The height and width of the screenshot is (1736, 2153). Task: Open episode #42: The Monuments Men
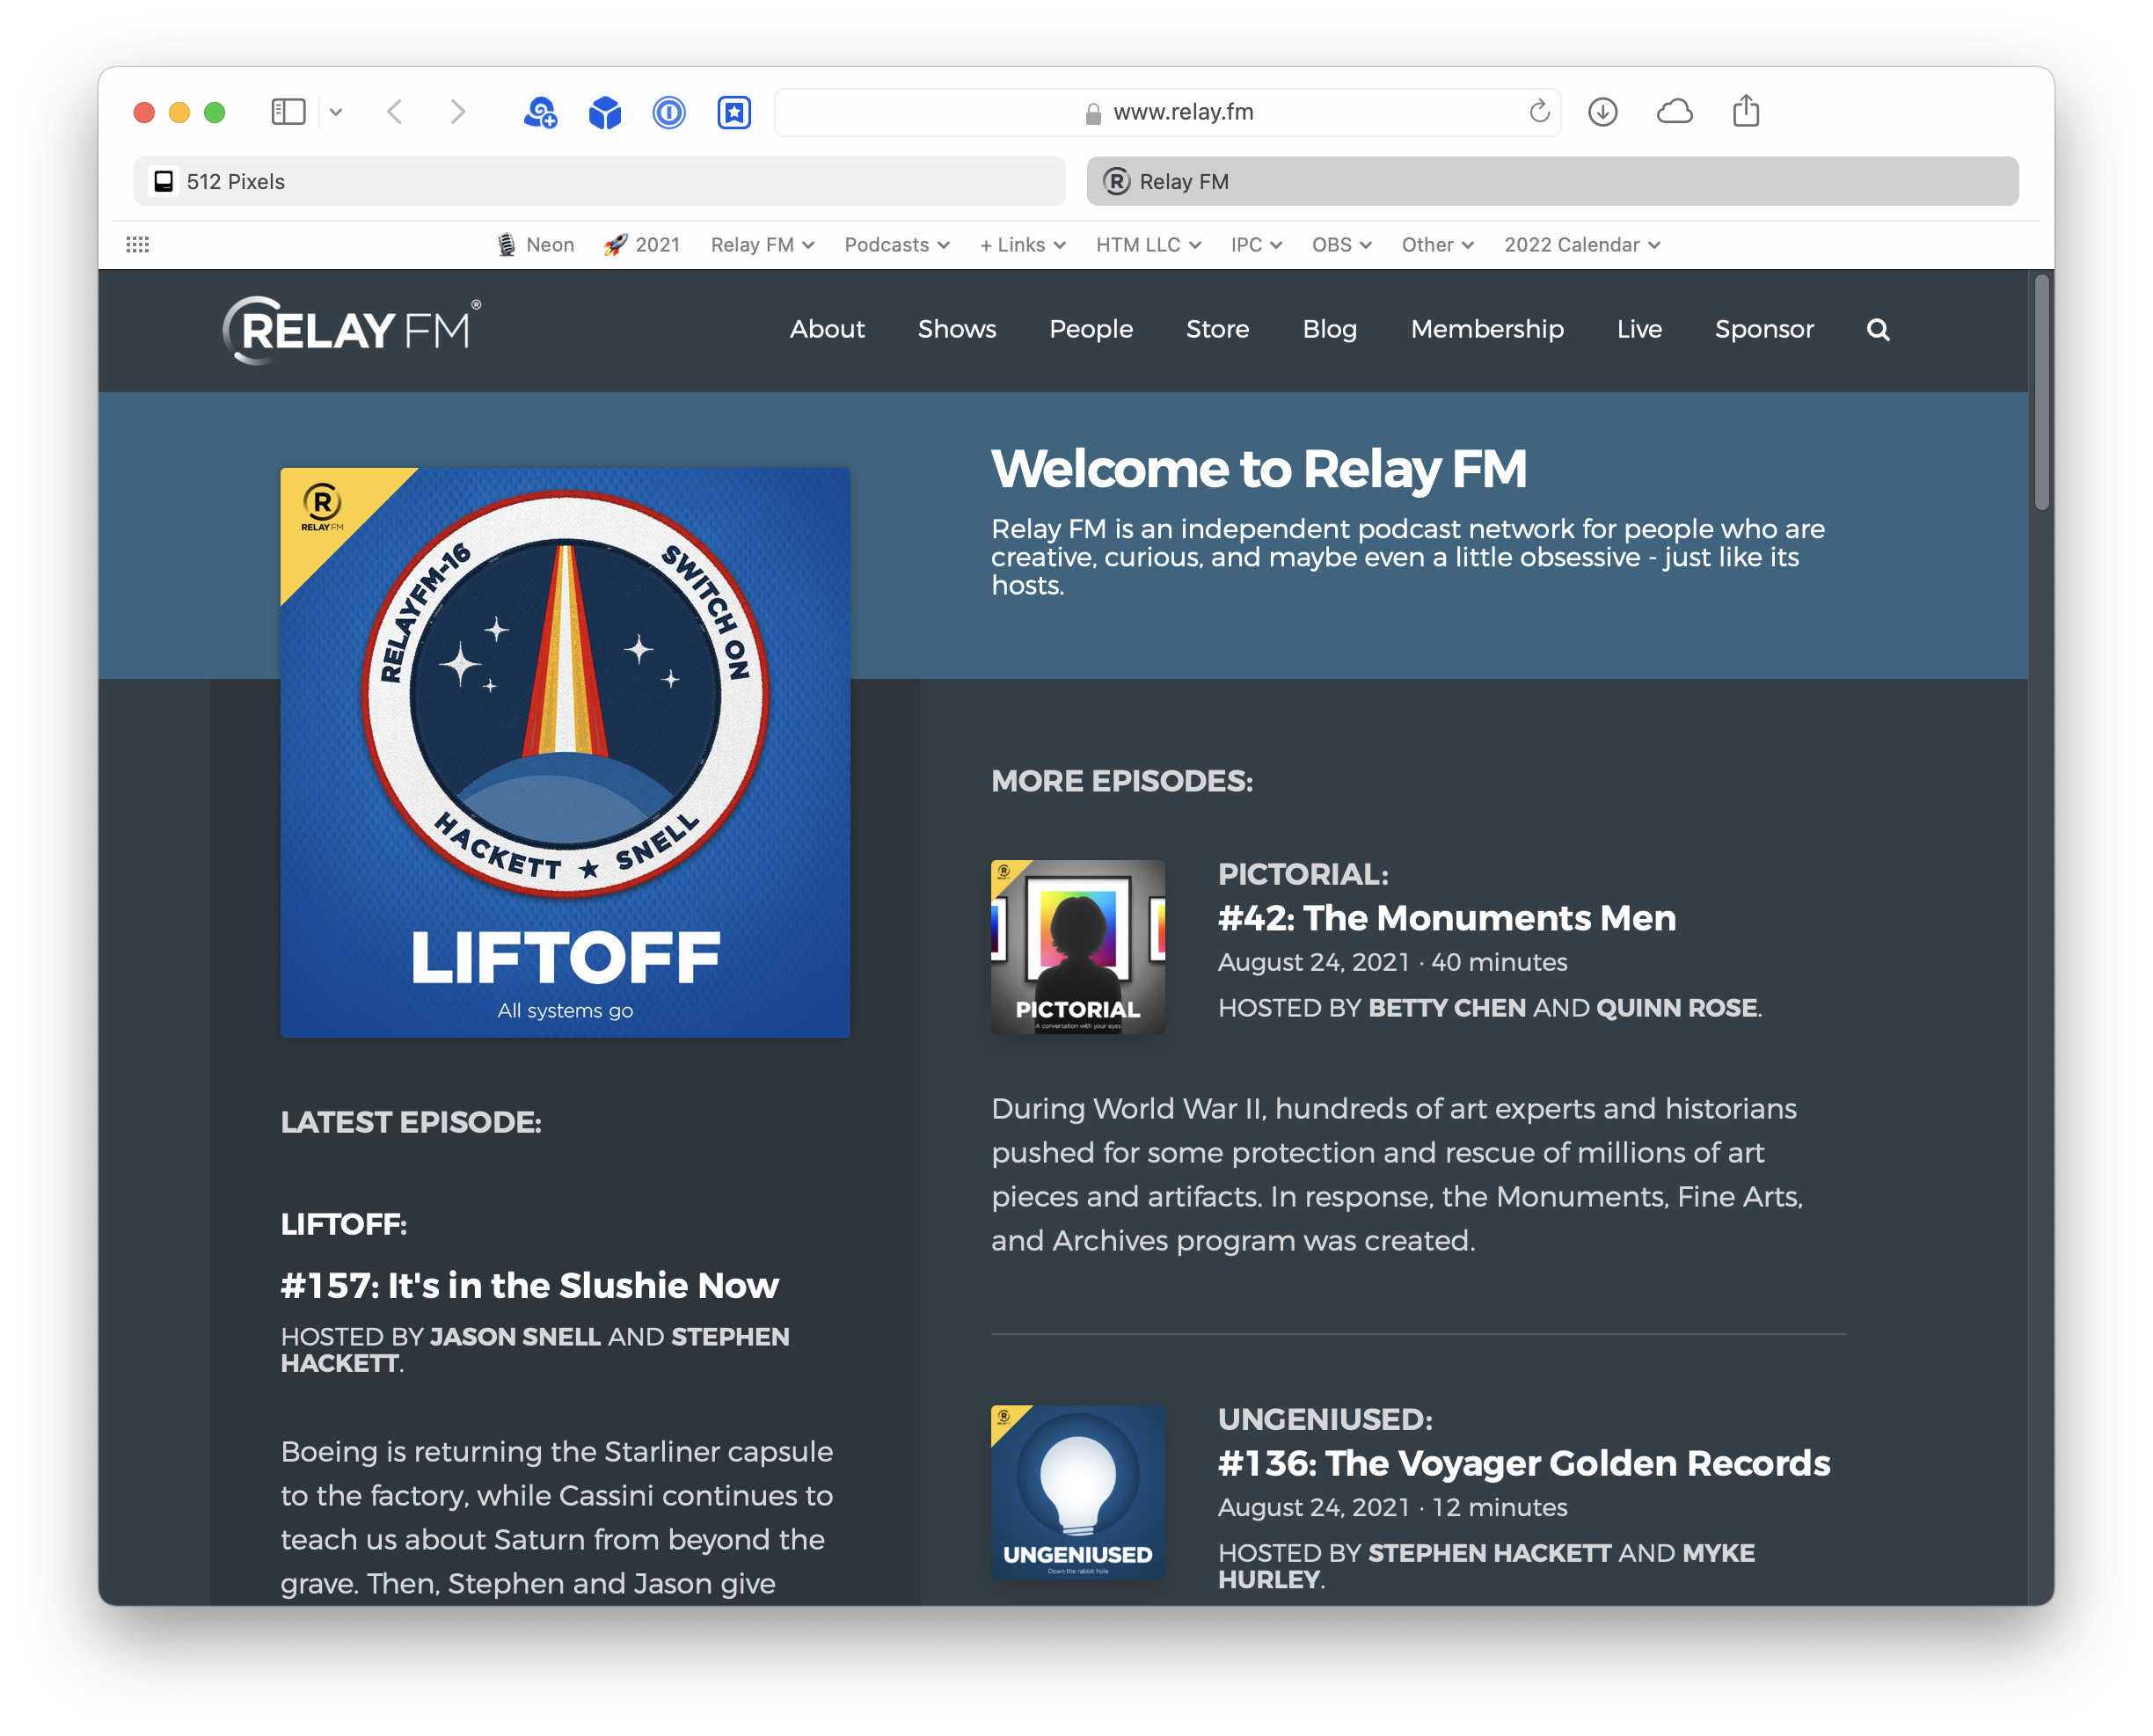point(1446,917)
